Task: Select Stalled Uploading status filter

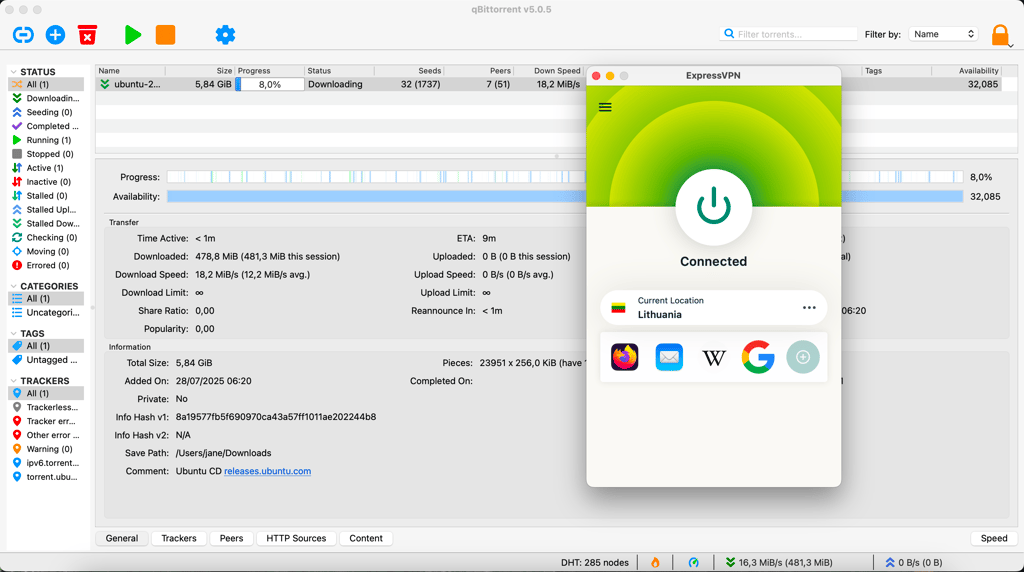Action: point(46,210)
